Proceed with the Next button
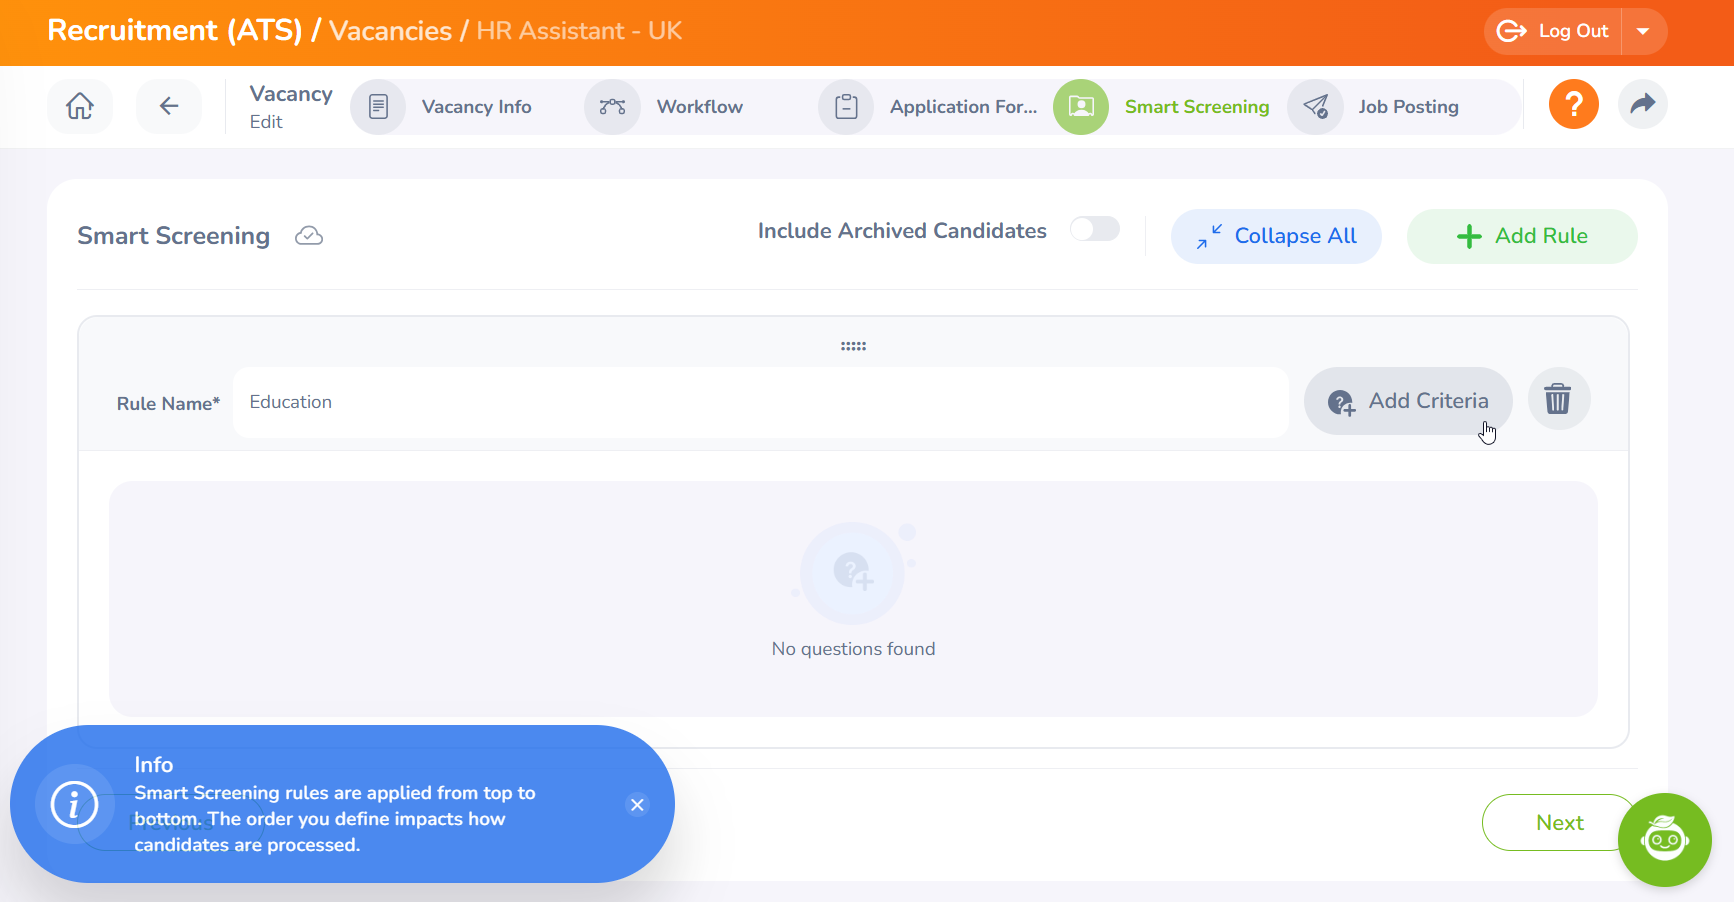Image resolution: width=1734 pixels, height=902 pixels. [x=1558, y=822]
